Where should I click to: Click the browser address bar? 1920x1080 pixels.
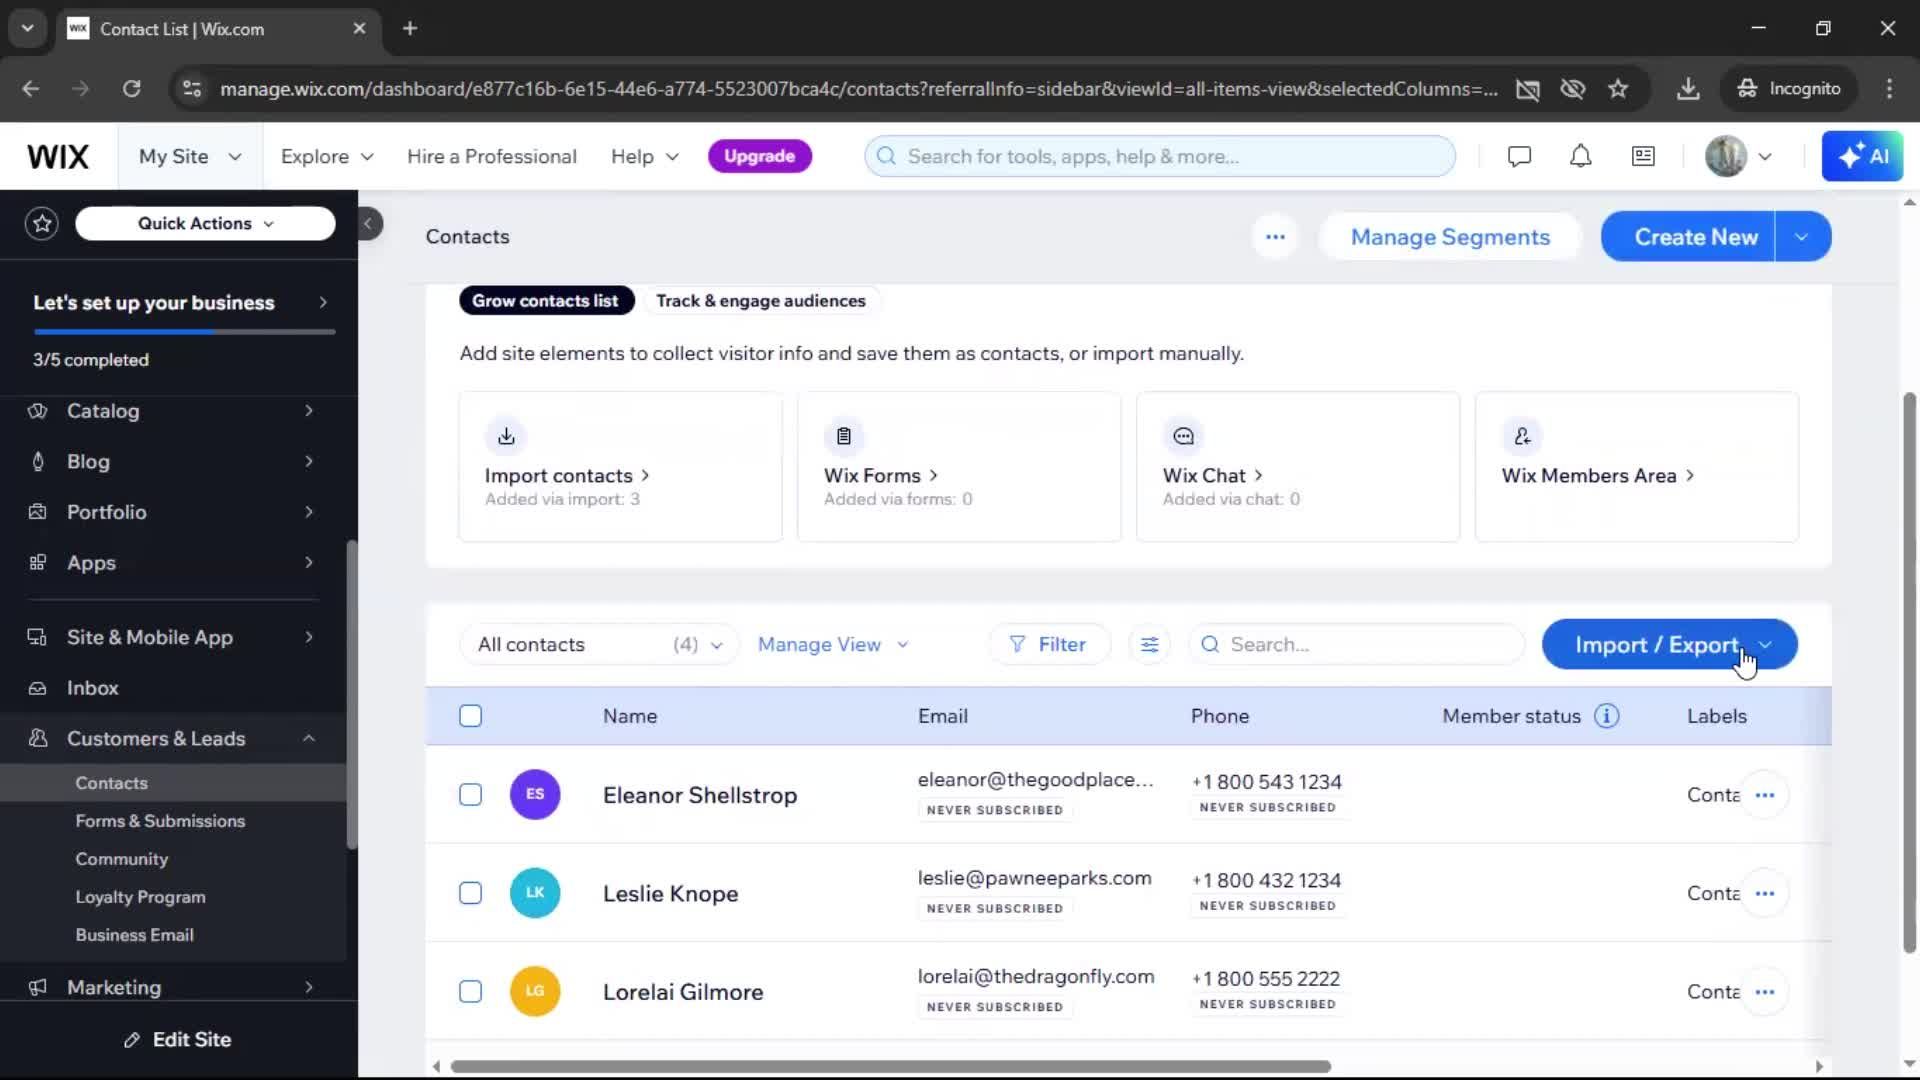pos(858,89)
